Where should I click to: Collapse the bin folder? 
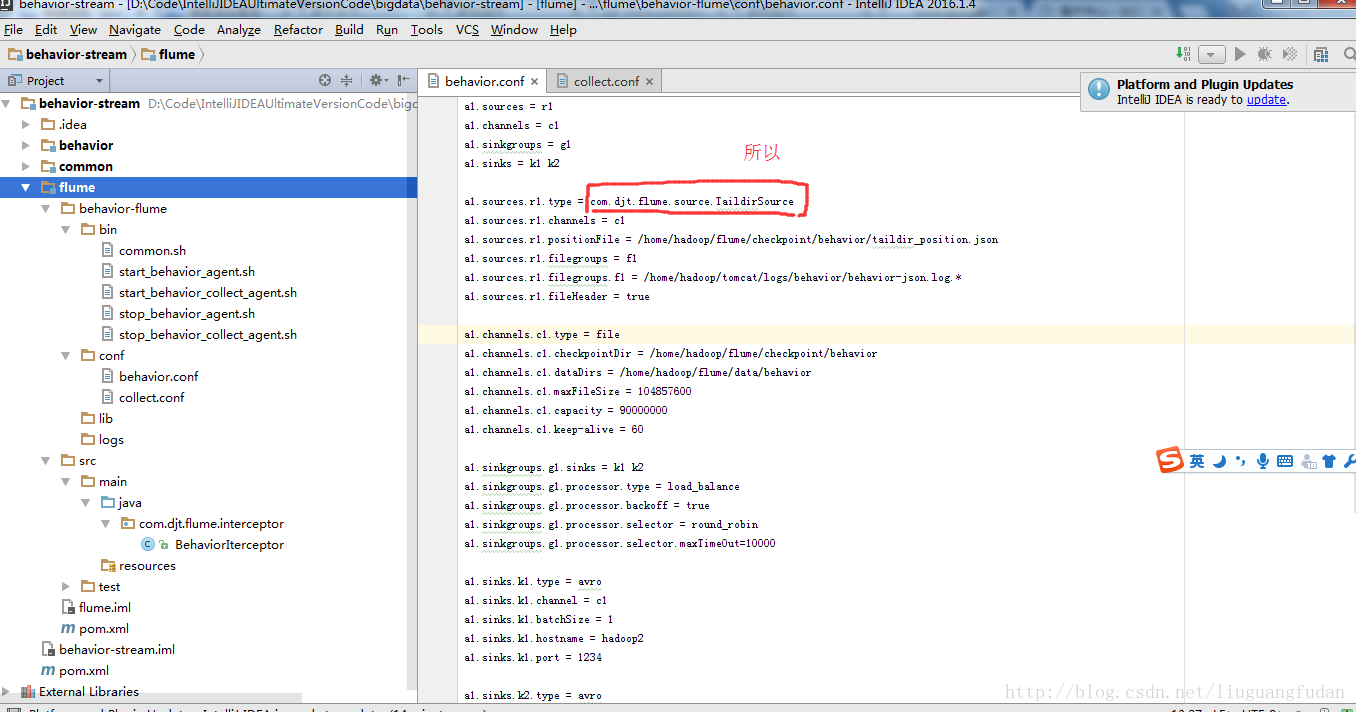[x=66, y=229]
